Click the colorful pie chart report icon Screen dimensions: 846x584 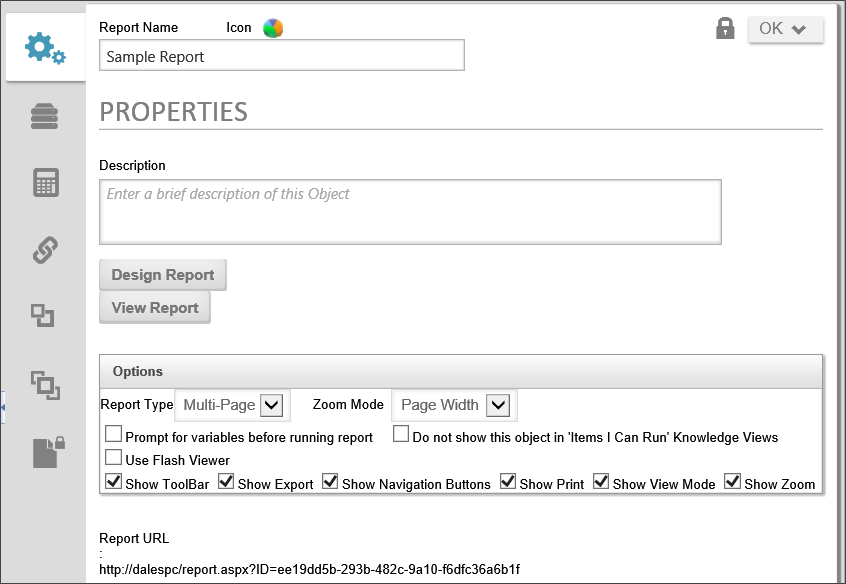click(273, 28)
